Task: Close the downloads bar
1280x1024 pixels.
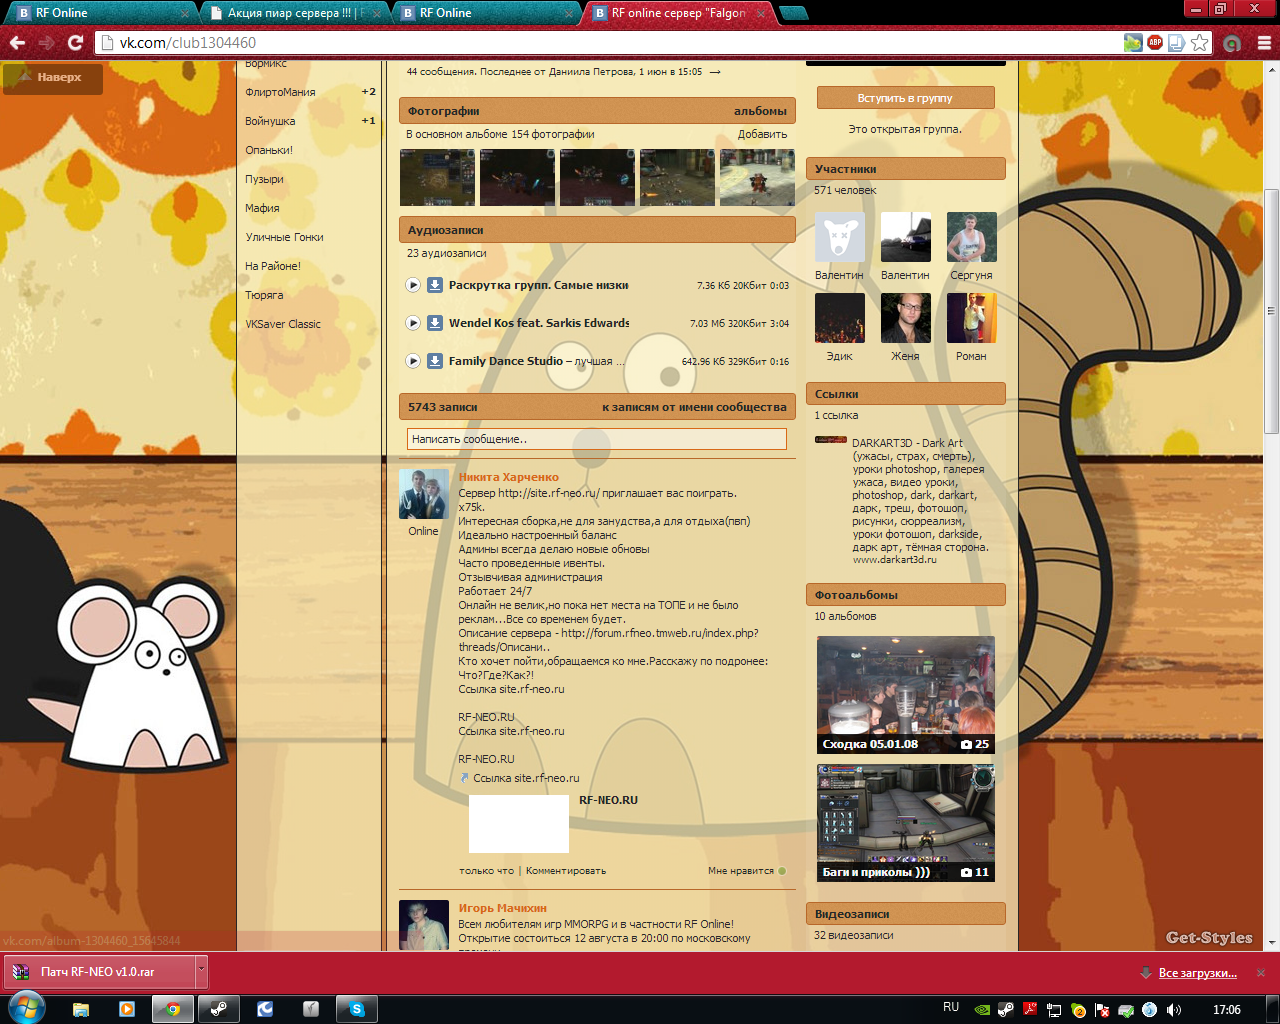Action: 1261,973
